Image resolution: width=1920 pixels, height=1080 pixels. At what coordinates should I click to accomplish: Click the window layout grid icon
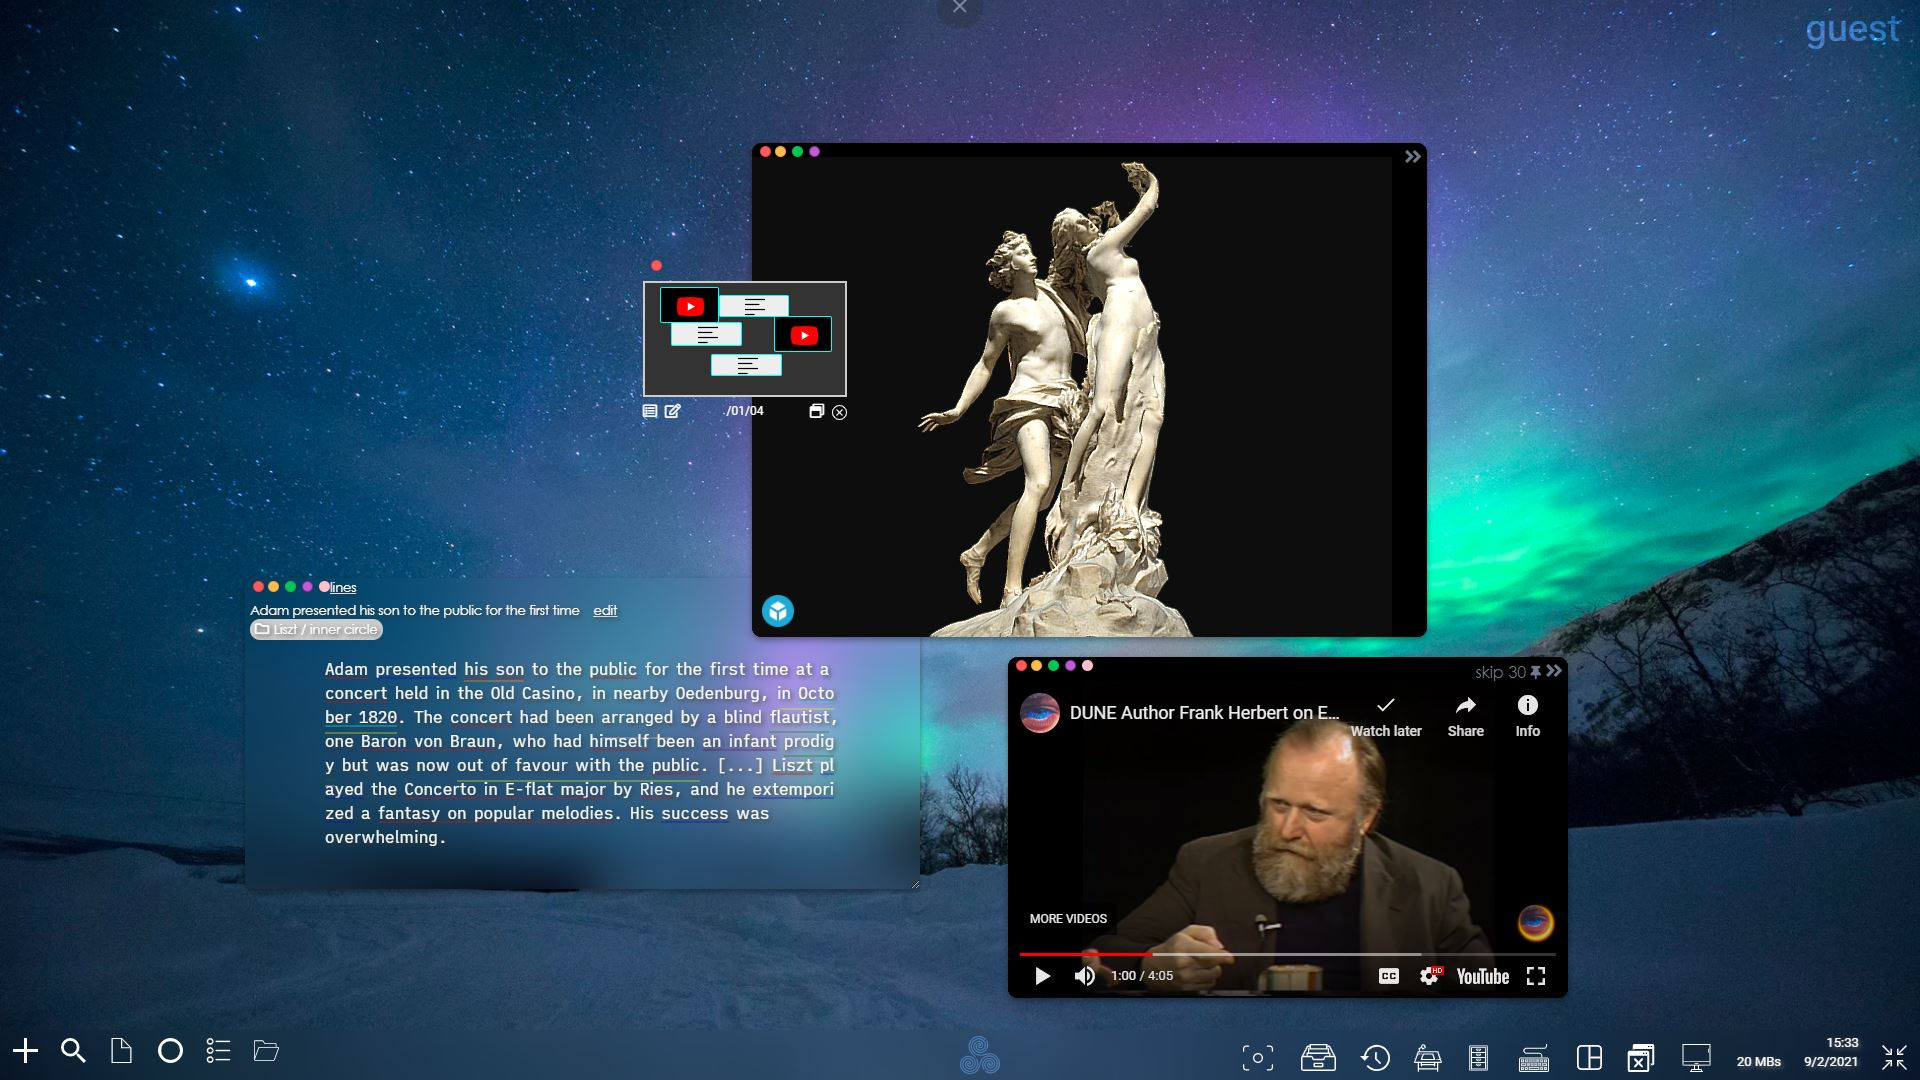pos(1588,1057)
